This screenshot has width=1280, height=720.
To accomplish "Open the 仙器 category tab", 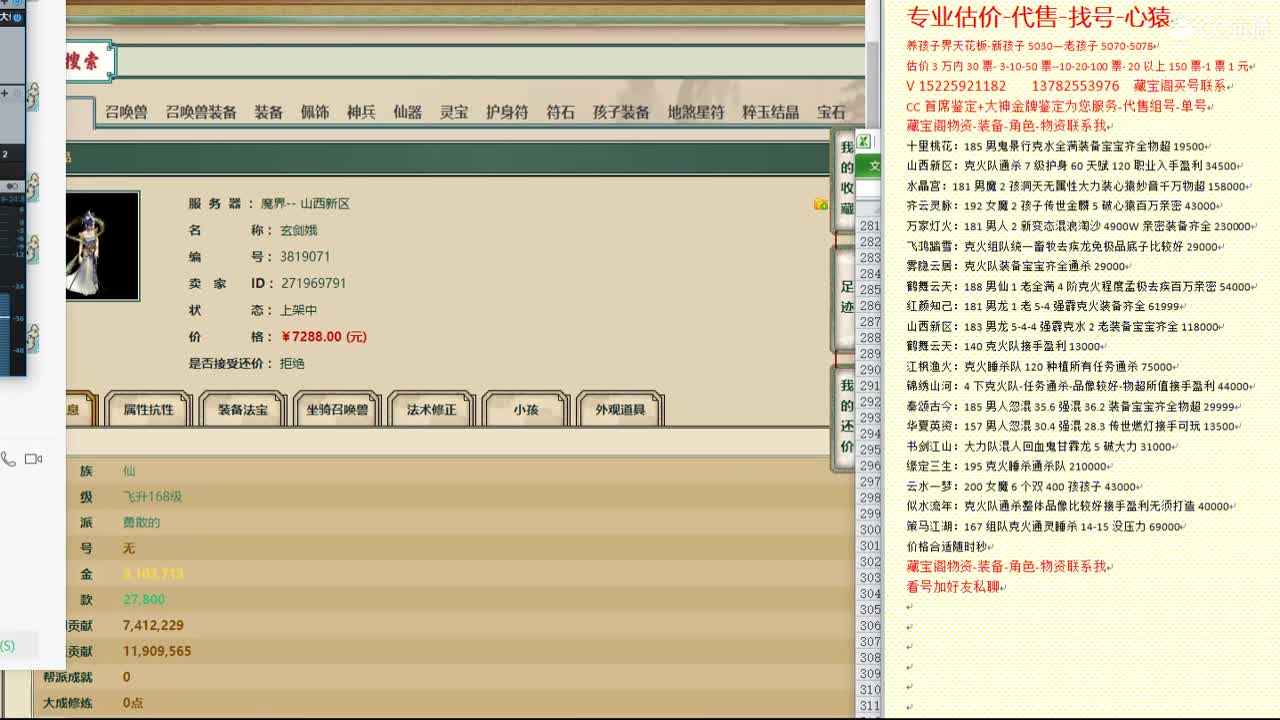I will [x=407, y=112].
